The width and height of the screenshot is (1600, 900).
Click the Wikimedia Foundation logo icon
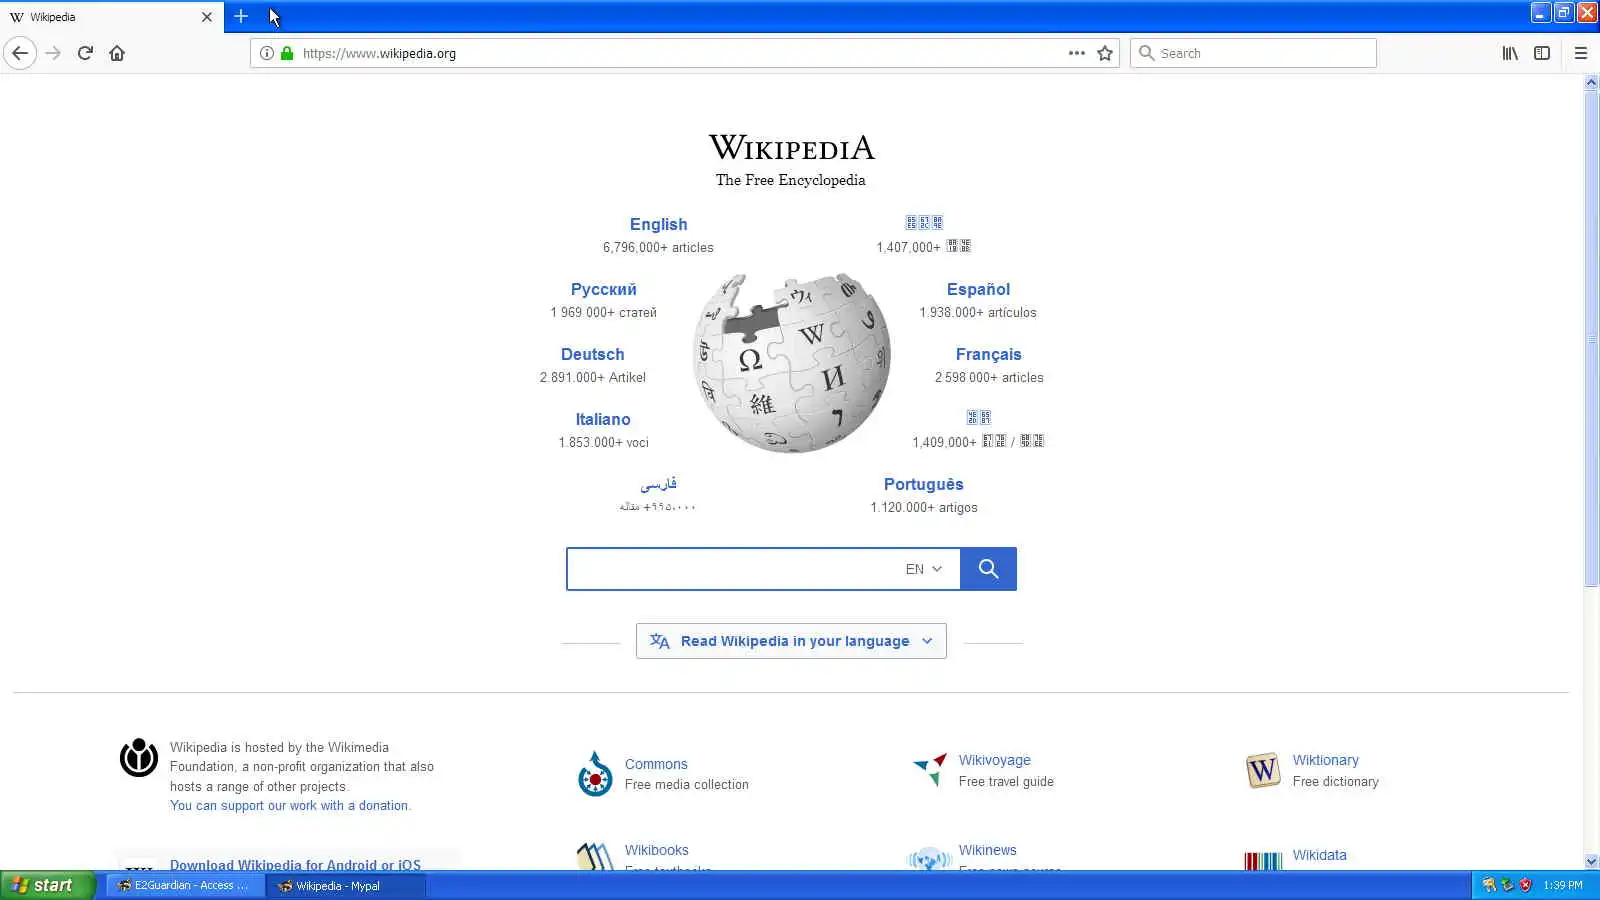[139, 757]
